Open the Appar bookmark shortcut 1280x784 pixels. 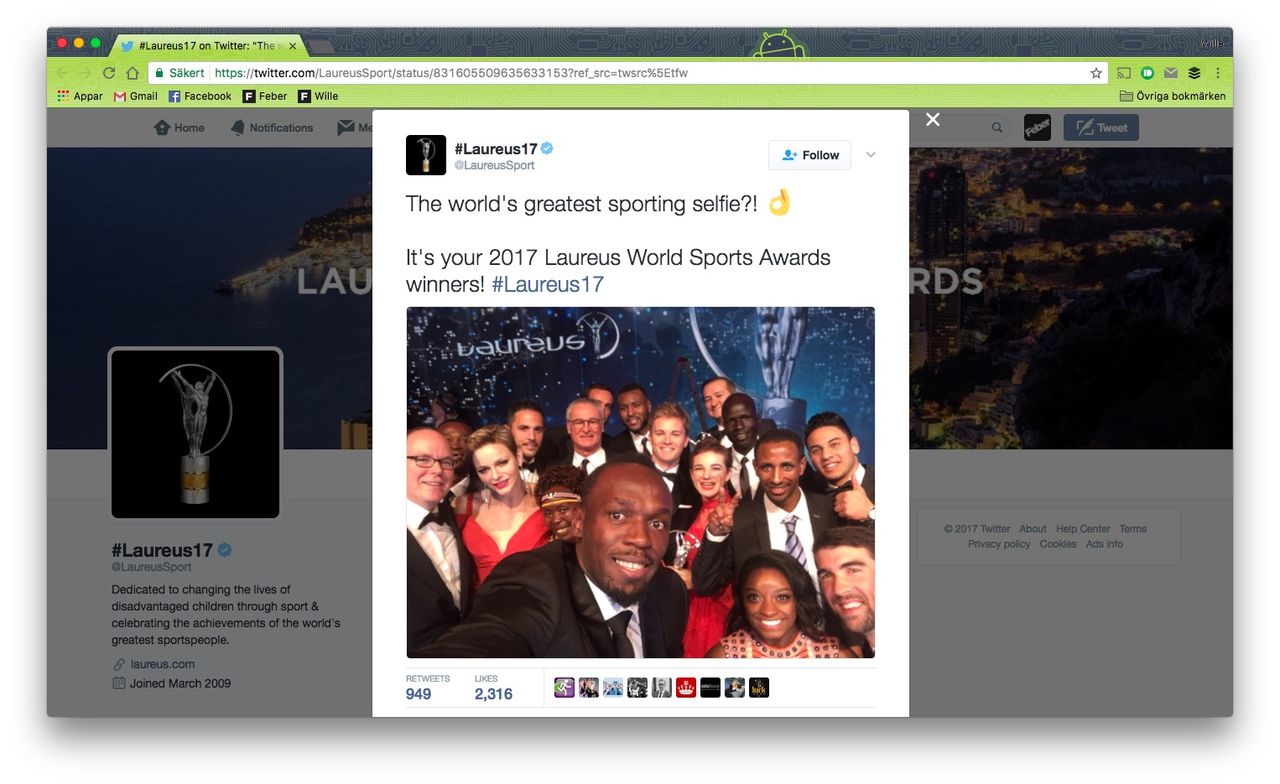coord(80,96)
